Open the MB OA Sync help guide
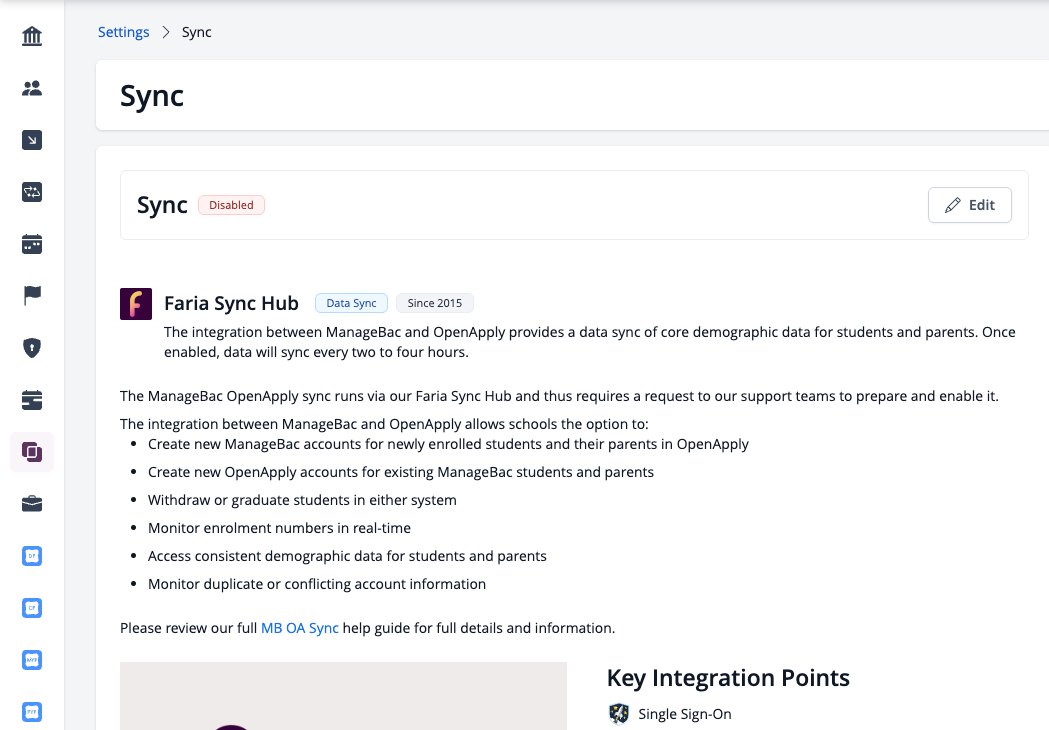 pos(299,628)
